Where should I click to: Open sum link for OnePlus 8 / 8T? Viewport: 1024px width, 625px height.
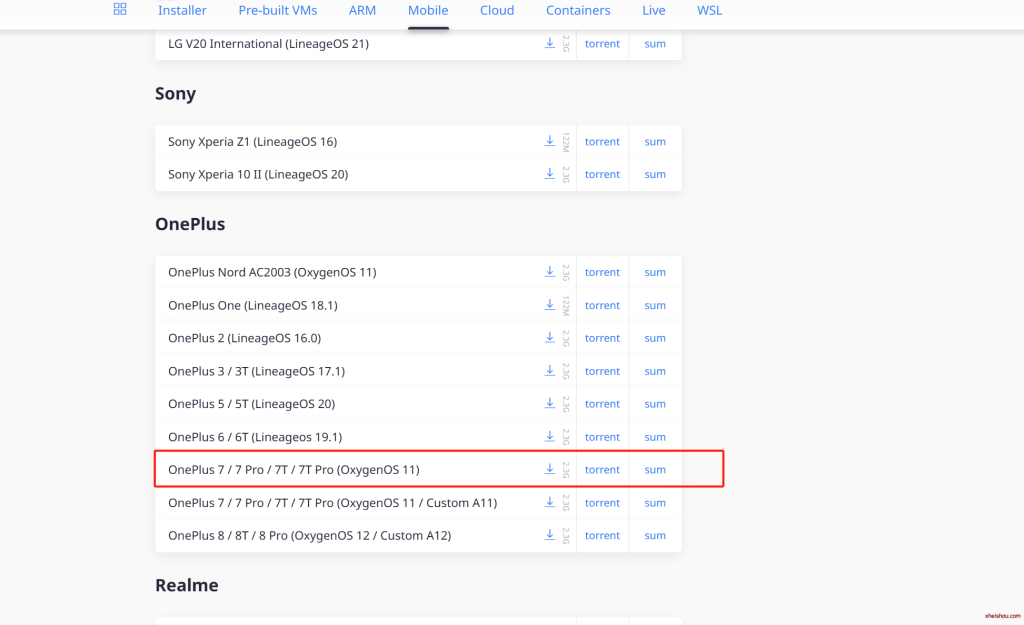click(655, 536)
